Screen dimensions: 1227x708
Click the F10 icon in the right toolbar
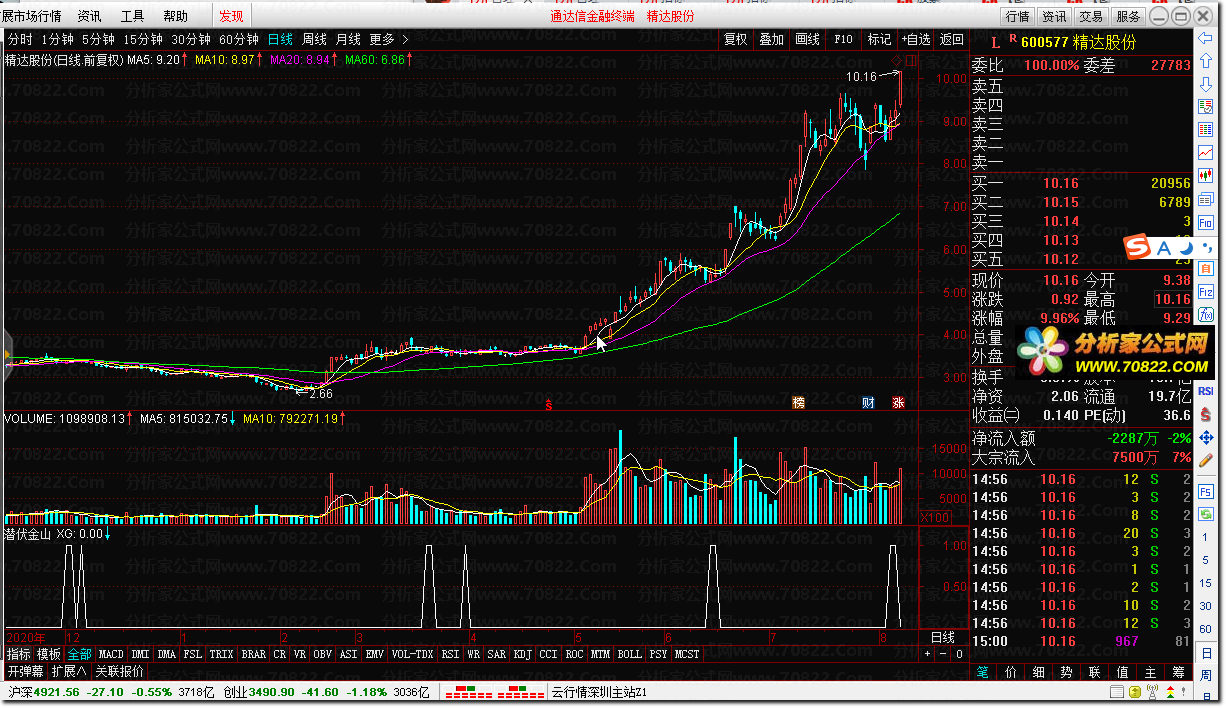point(1206,222)
